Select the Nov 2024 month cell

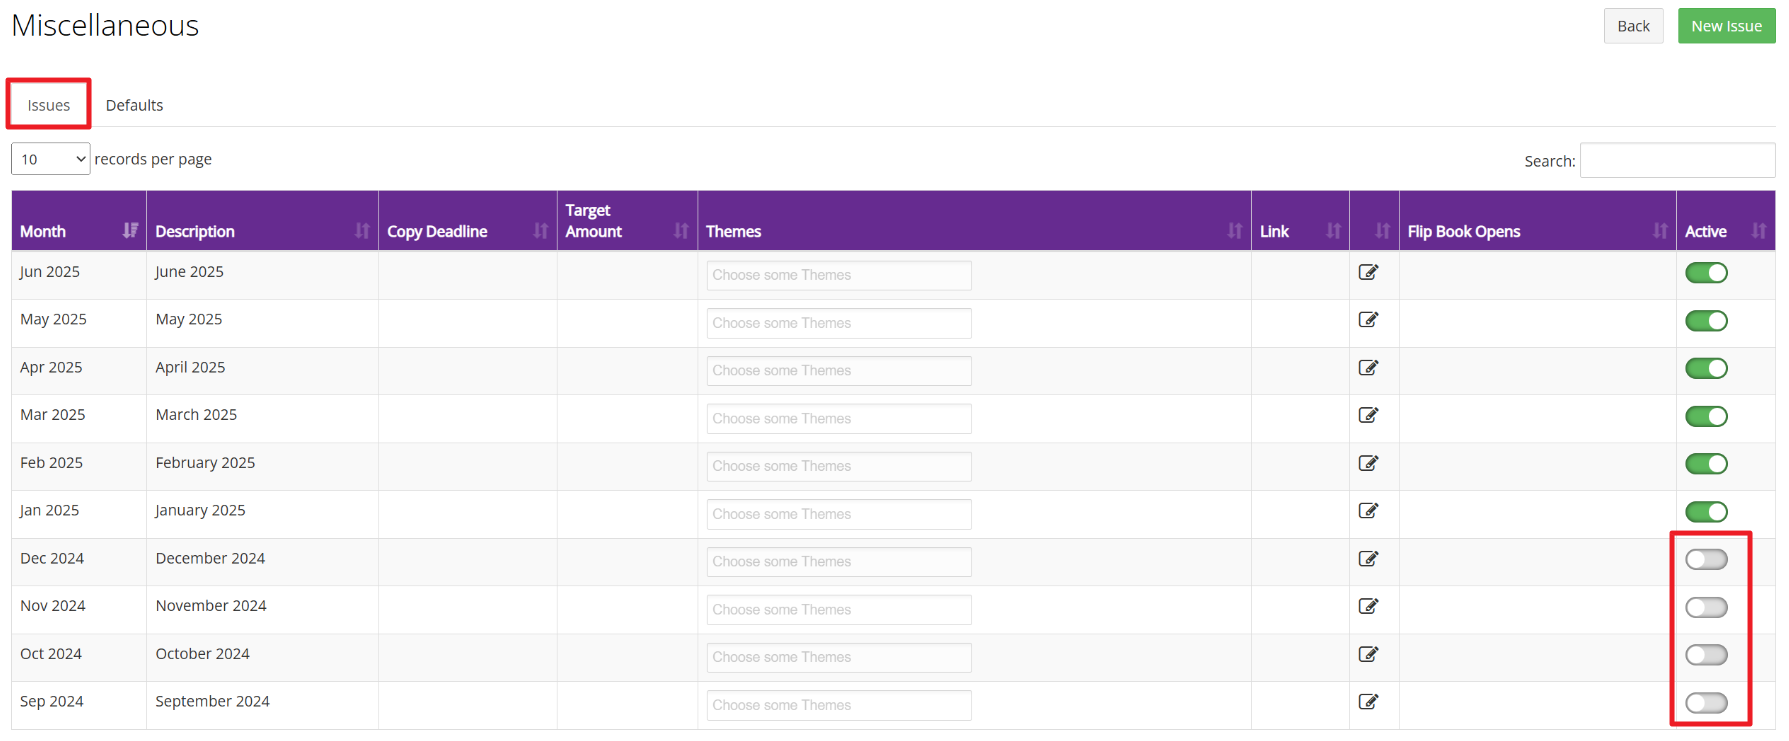coord(79,609)
